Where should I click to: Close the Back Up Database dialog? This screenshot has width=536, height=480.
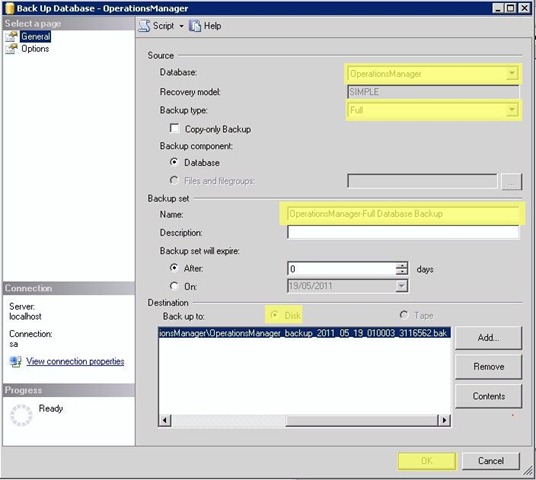click(524, 8)
